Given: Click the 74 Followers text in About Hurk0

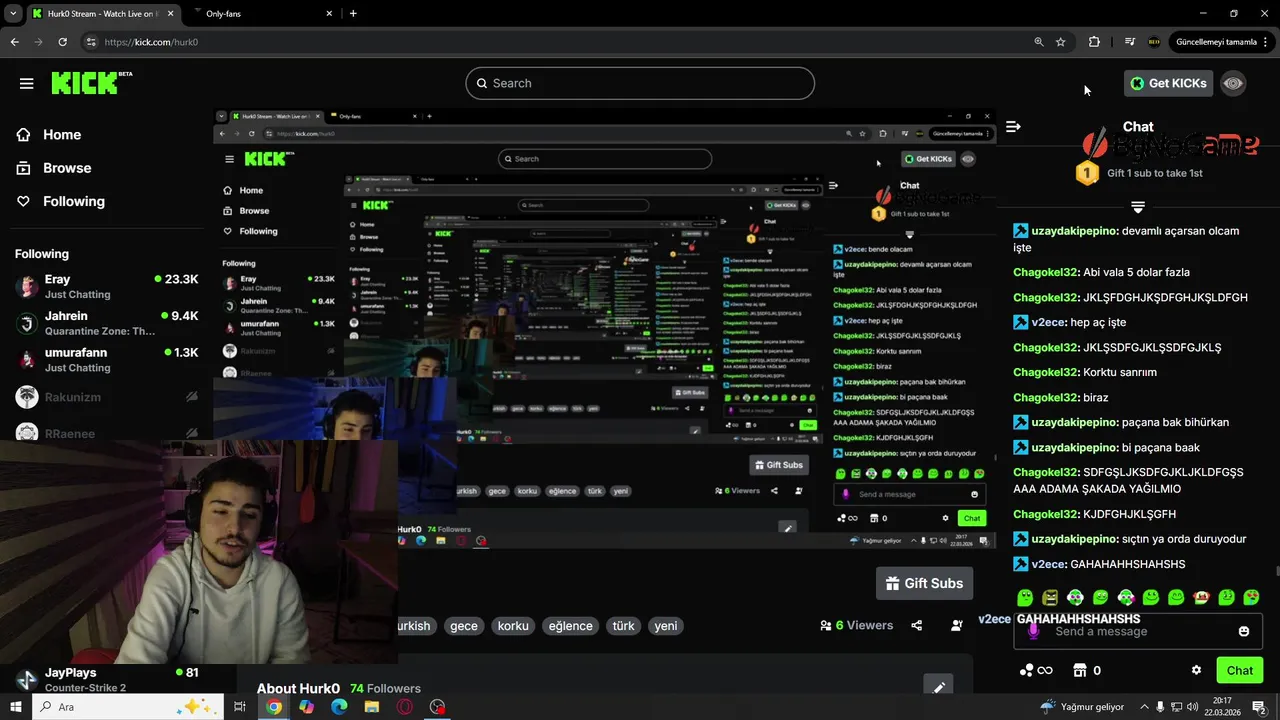Looking at the screenshot, I should (385, 688).
